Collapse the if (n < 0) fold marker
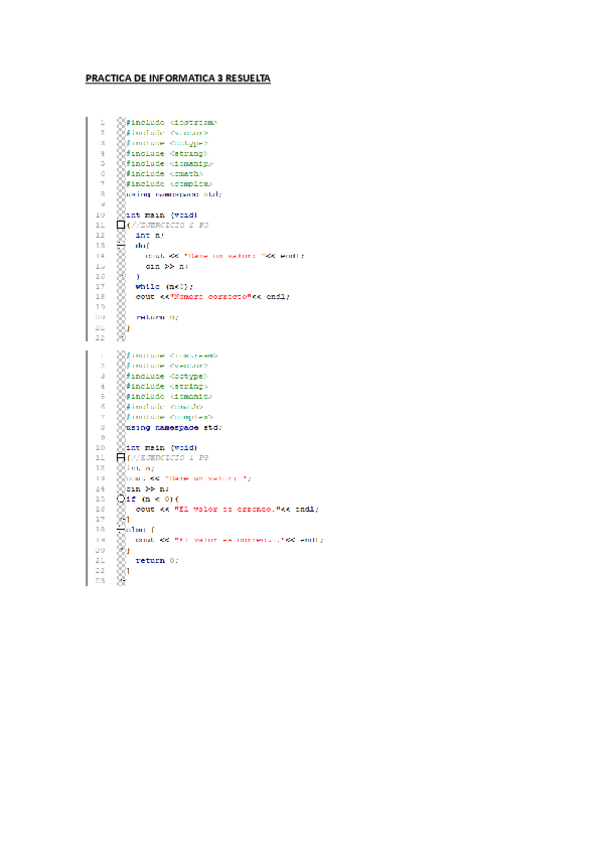The image size is (600, 848). click(x=121, y=498)
